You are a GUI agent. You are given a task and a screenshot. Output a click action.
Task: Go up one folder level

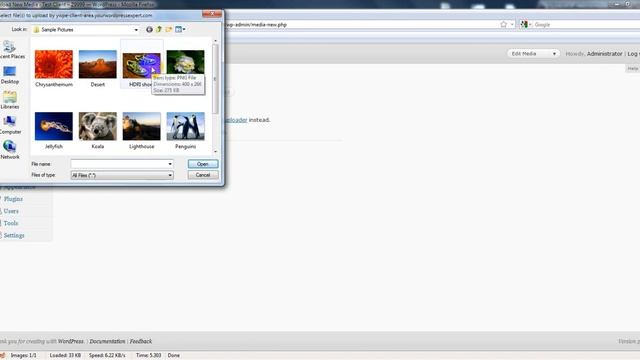pyautogui.click(x=159, y=29)
